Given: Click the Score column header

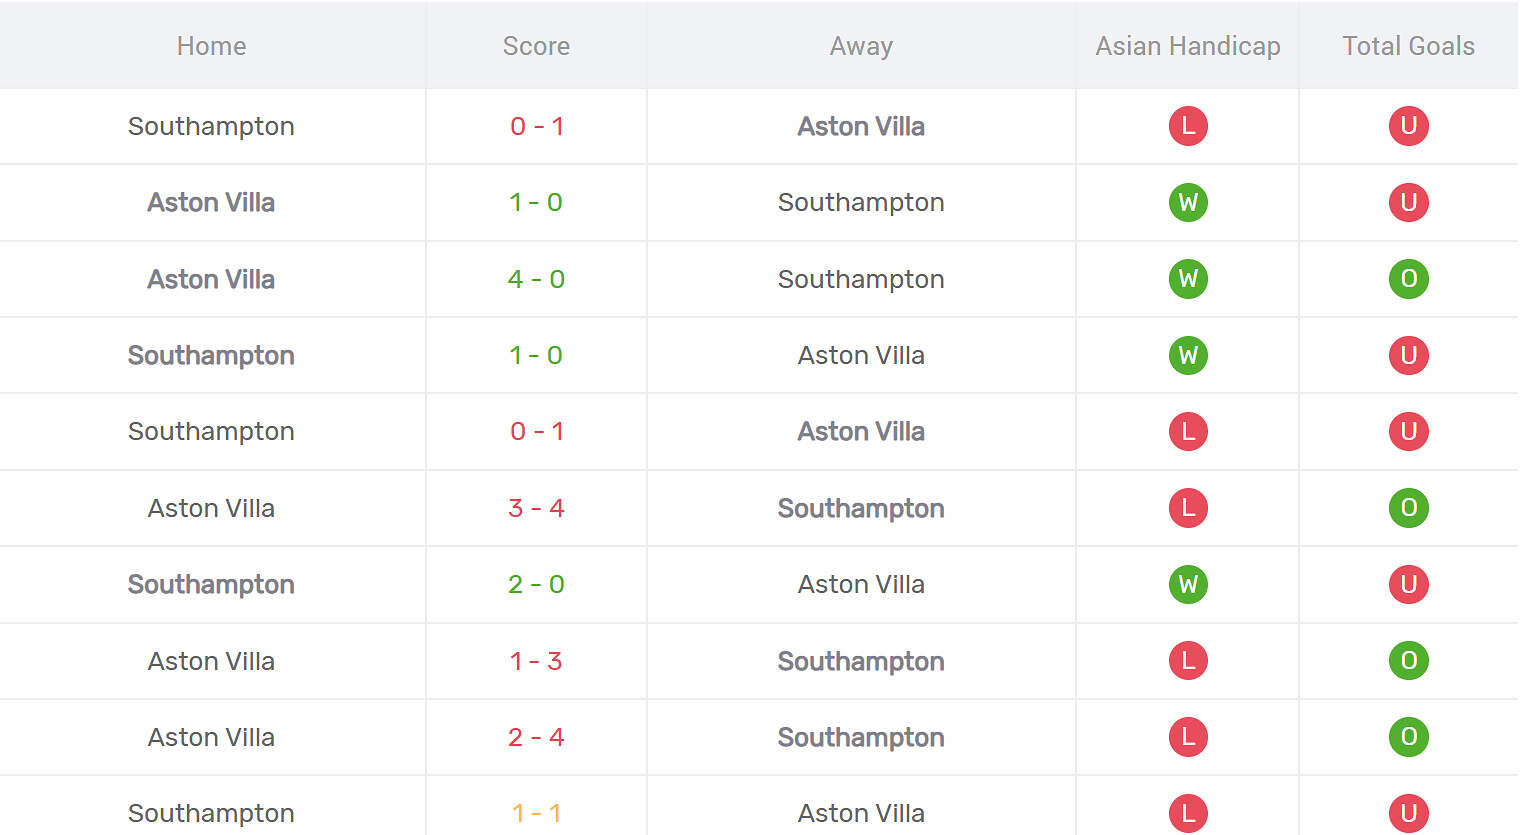Looking at the screenshot, I should coord(536,46).
